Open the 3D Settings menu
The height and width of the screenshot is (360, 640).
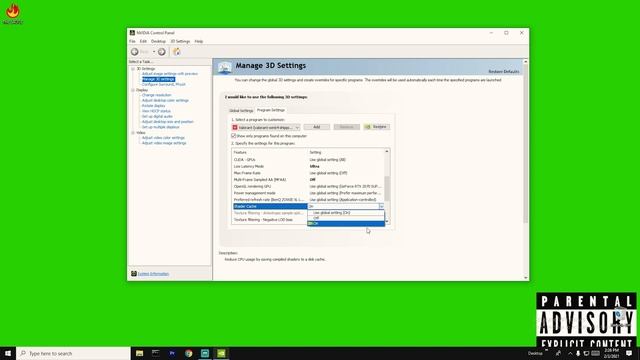180,42
